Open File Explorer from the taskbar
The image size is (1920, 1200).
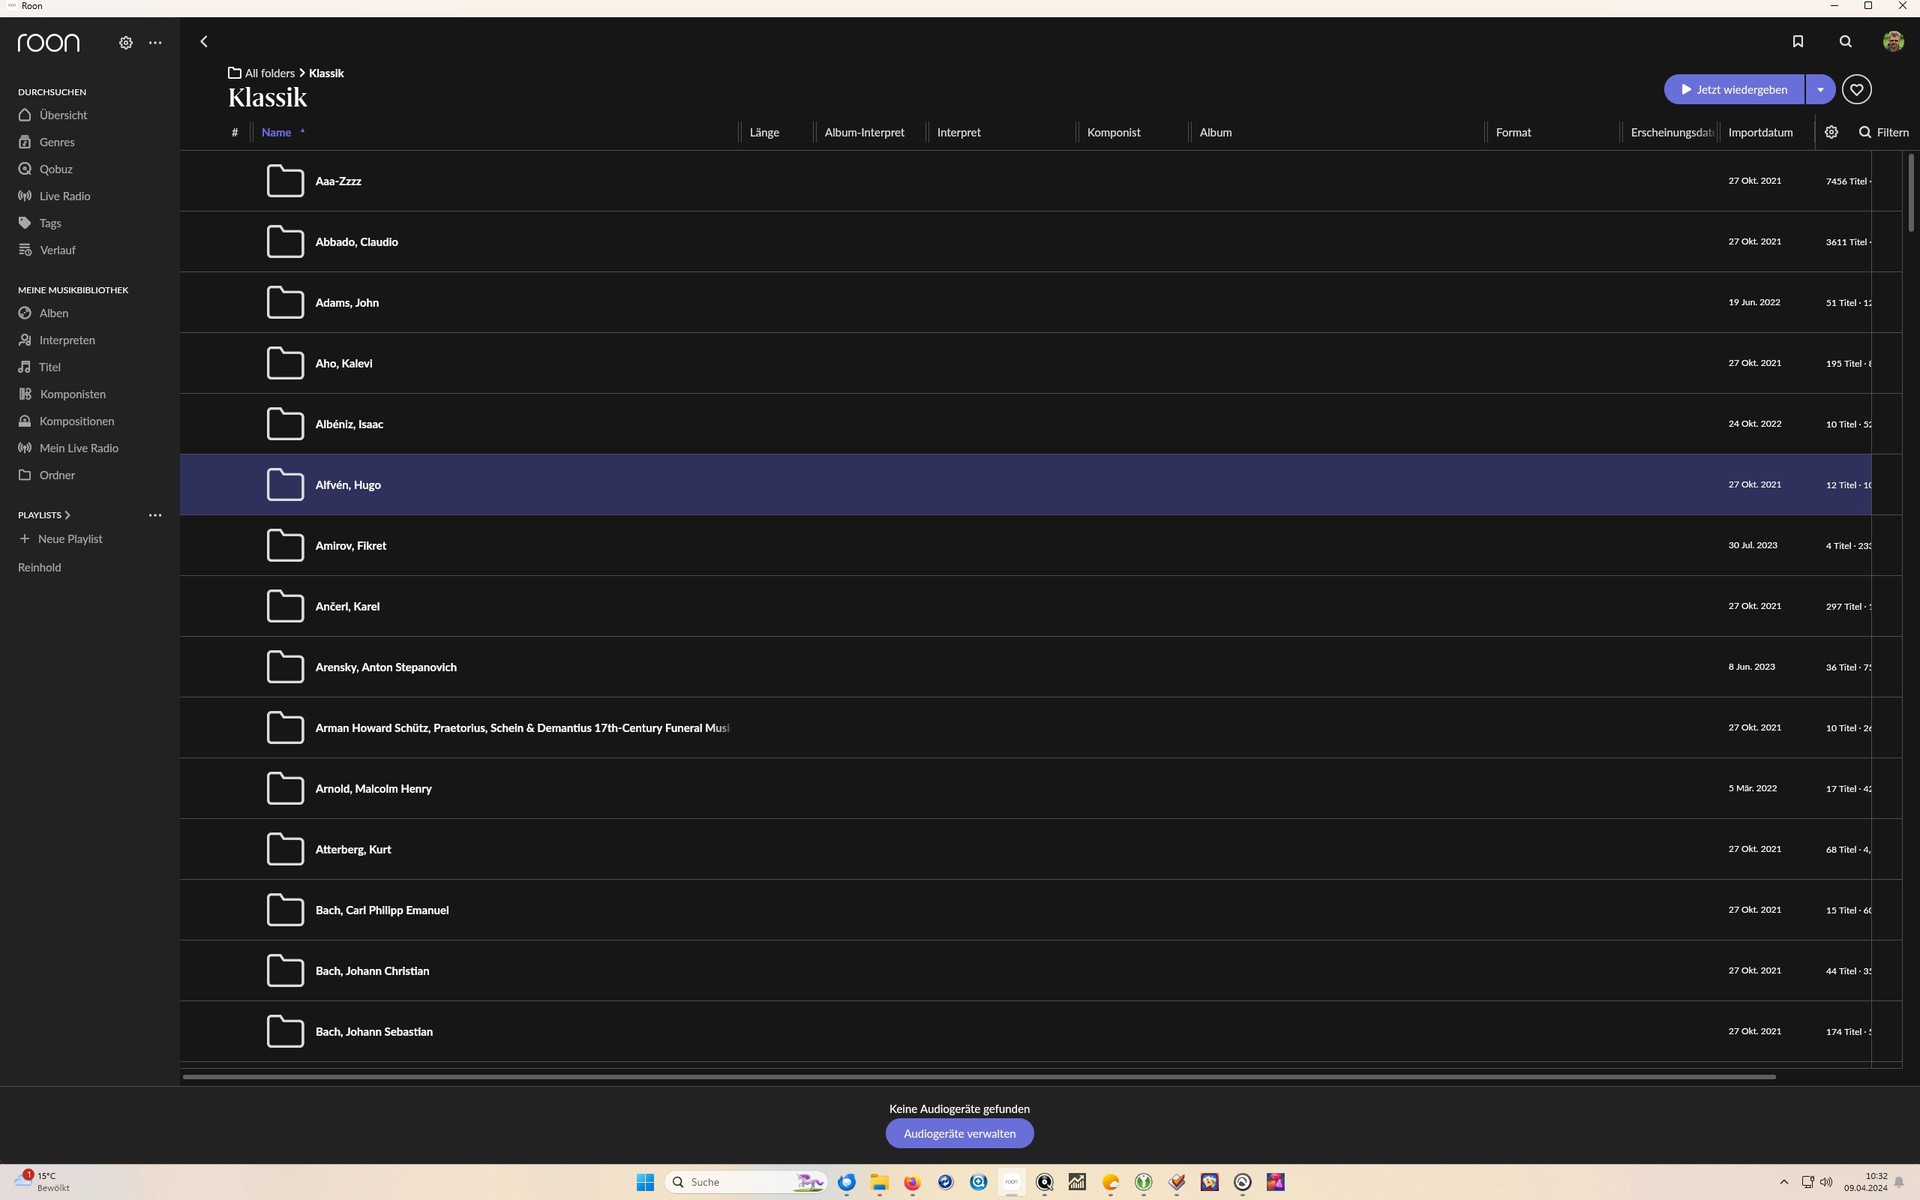tap(879, 1182)
